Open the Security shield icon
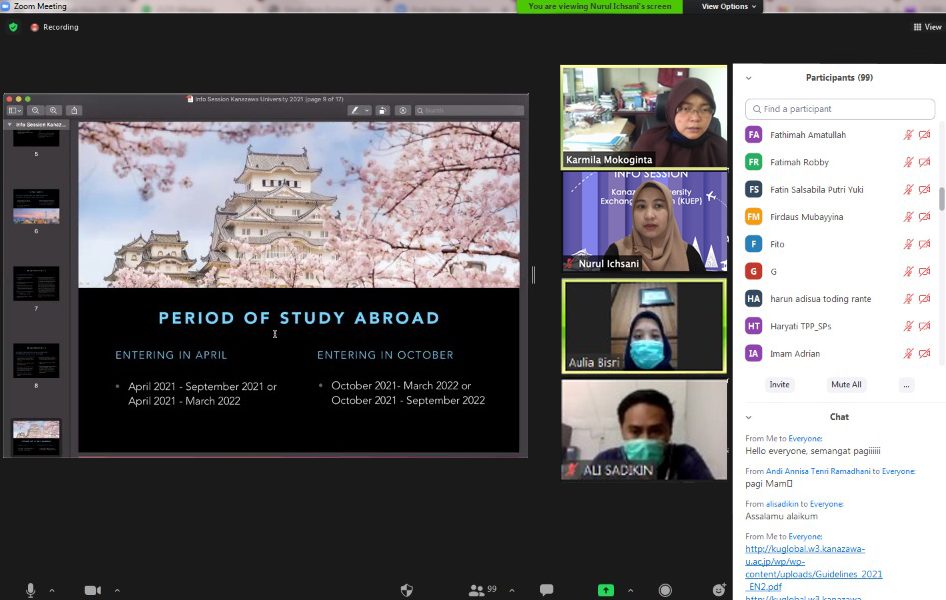This screenshot has height=600, width=946. pyautogui.click(x=406, y=590)
